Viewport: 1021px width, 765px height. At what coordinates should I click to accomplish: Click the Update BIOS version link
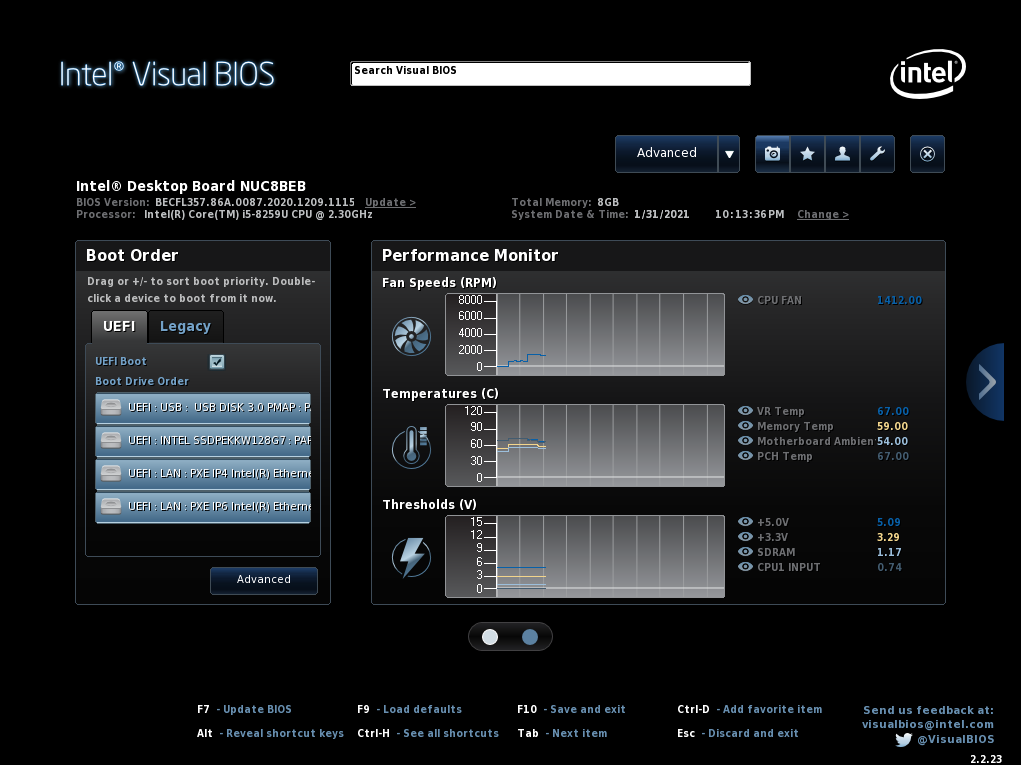click(390, 202)
